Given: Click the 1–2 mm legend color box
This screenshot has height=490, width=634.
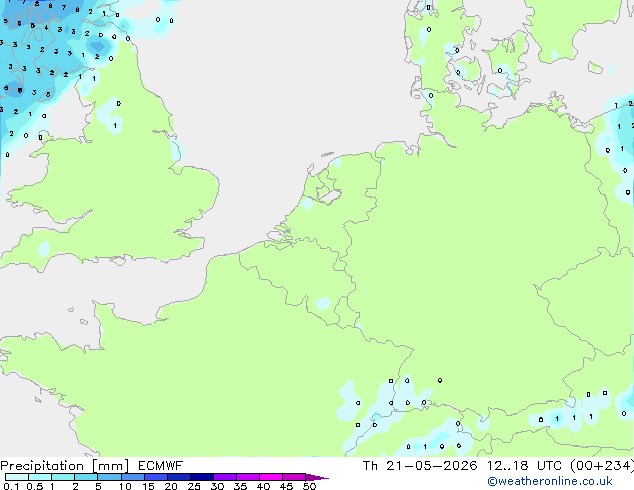Looking at the screenshot, I should tap(63, 477).
